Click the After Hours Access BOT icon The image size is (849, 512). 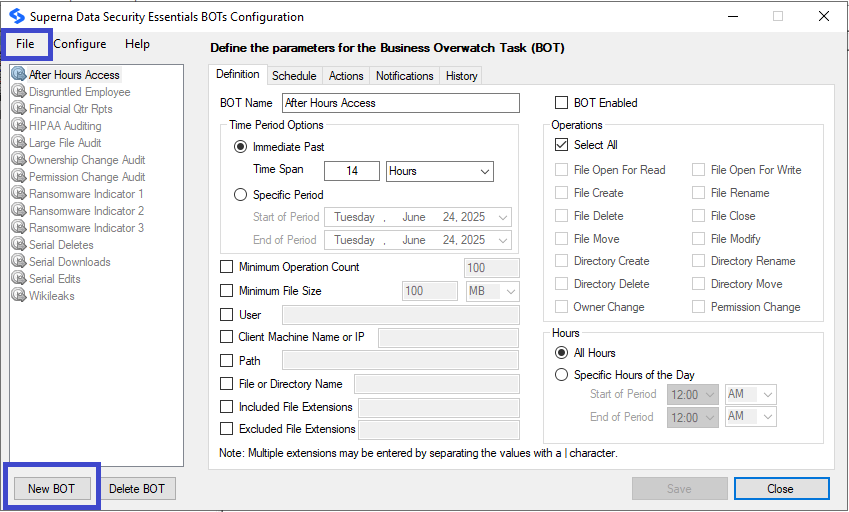[19, 74]
